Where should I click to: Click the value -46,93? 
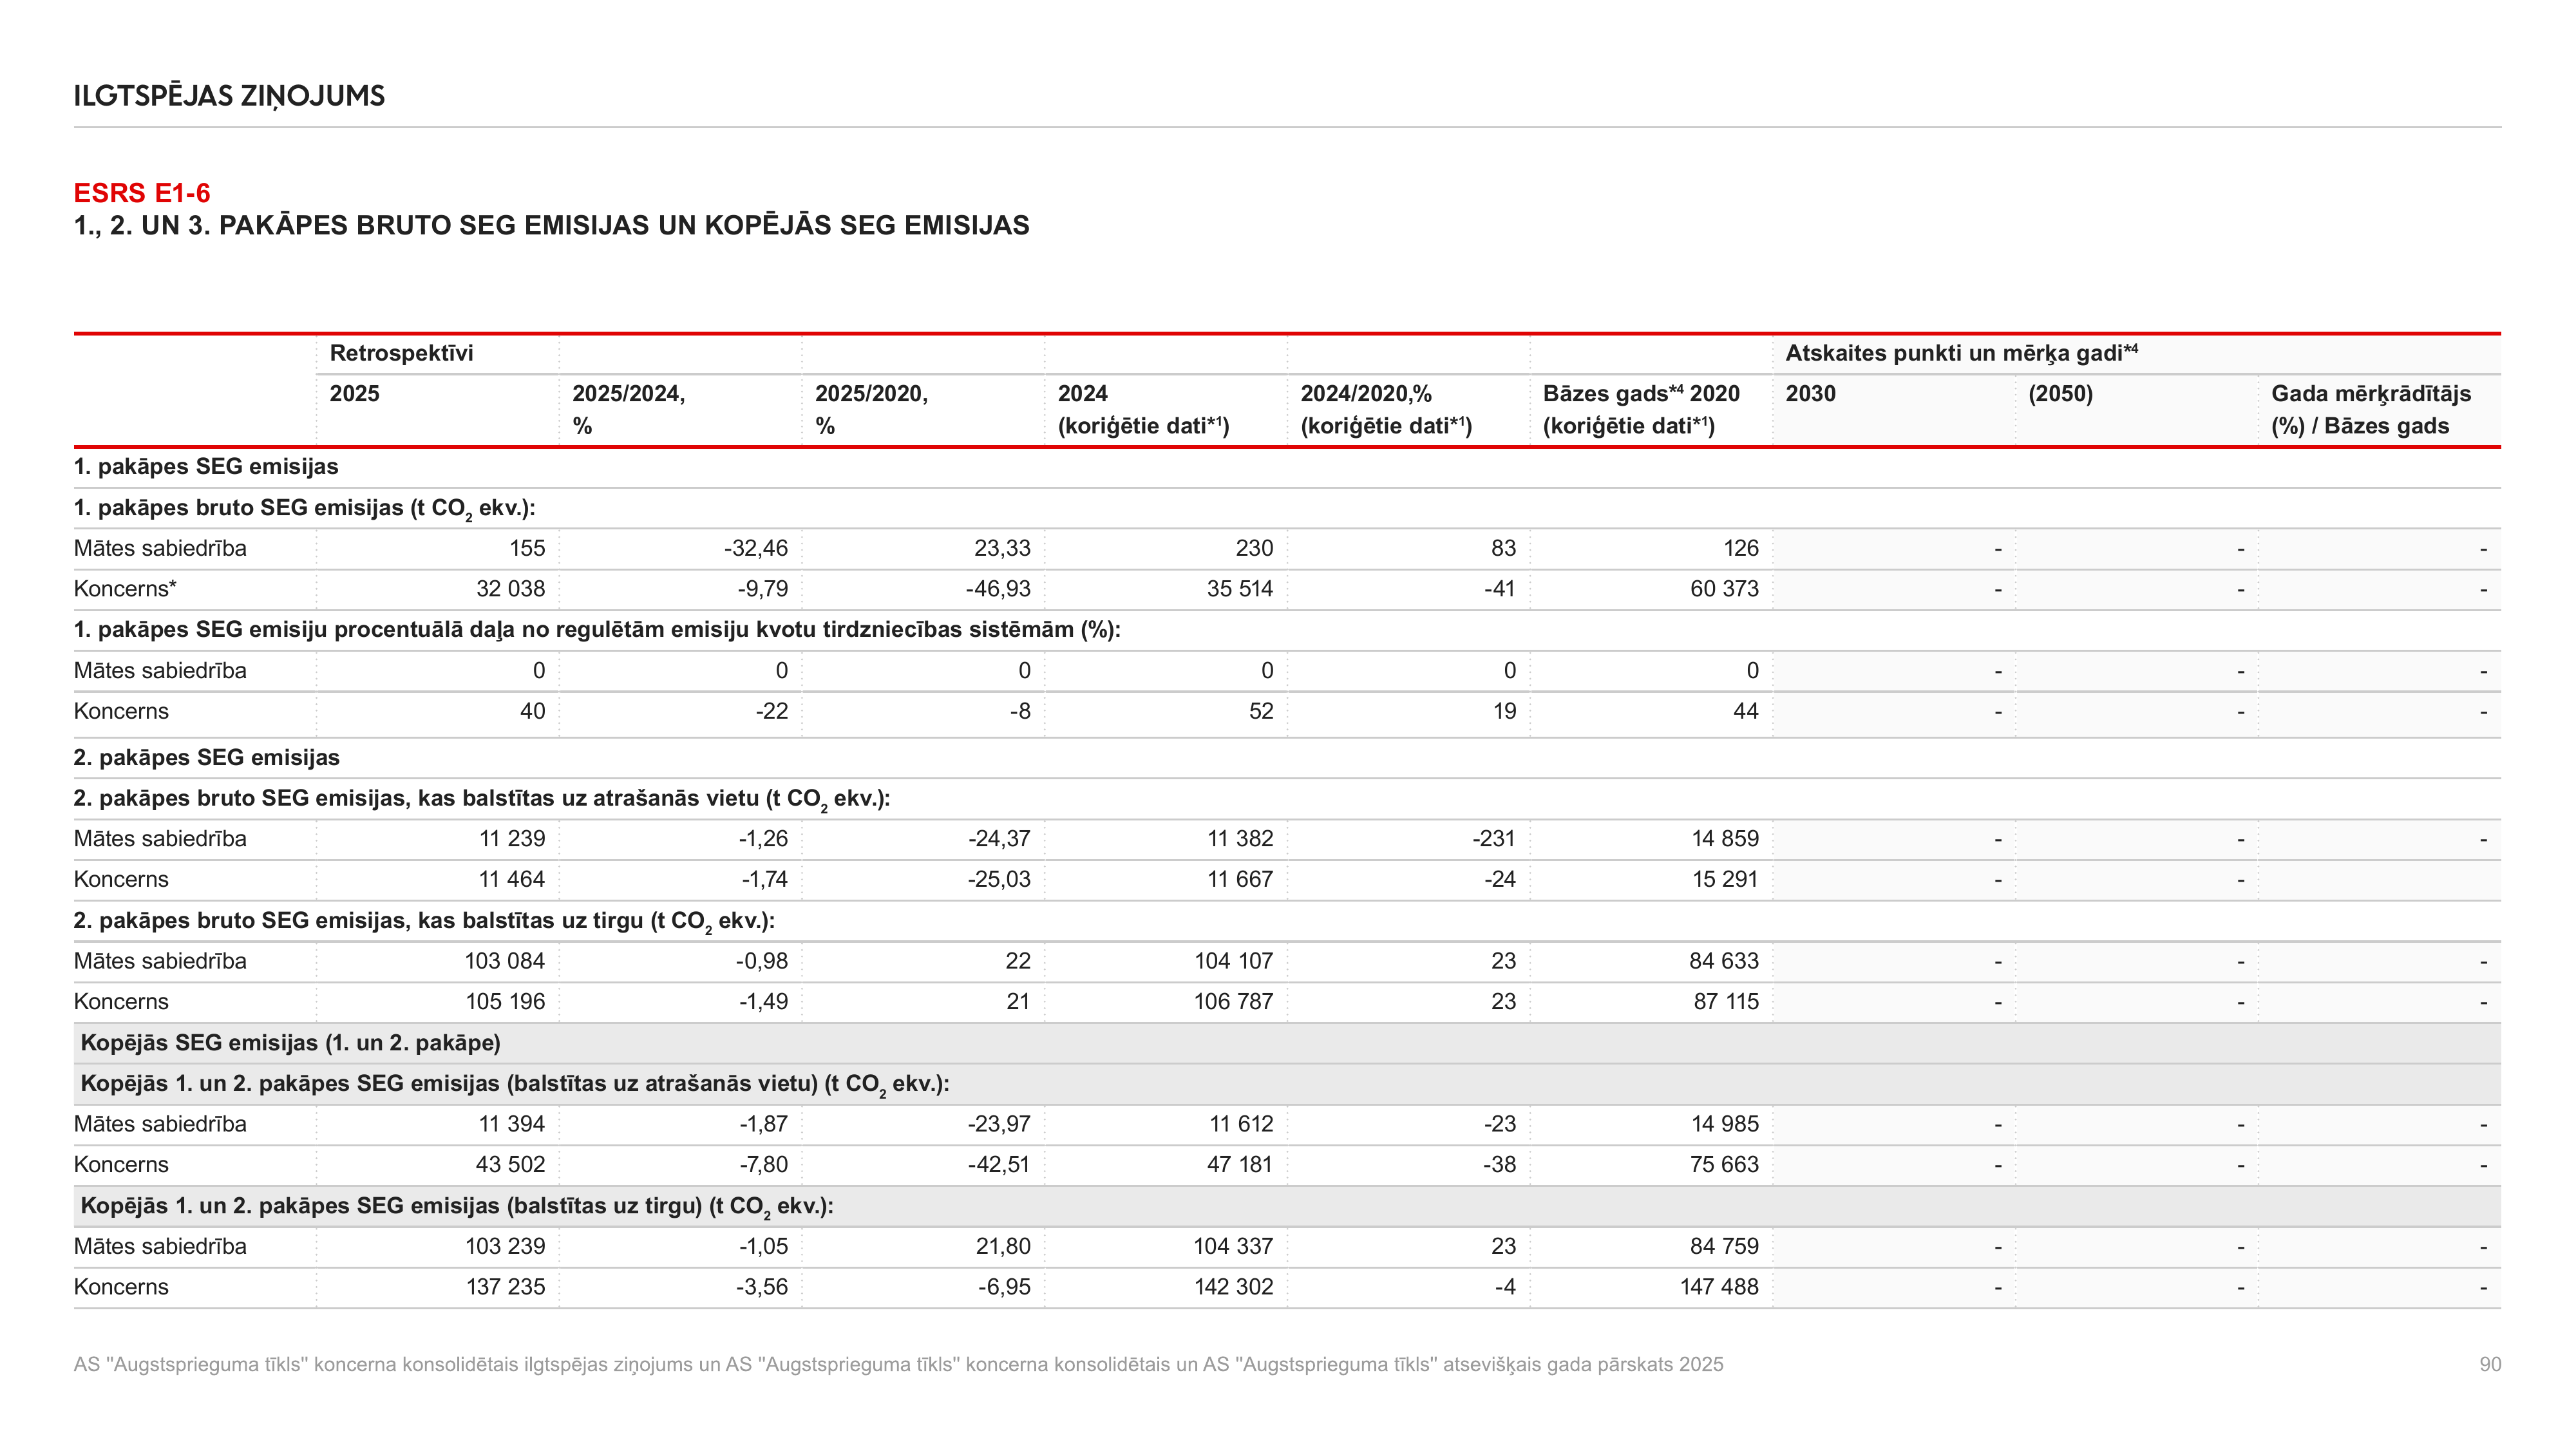(x=998, y=589)
